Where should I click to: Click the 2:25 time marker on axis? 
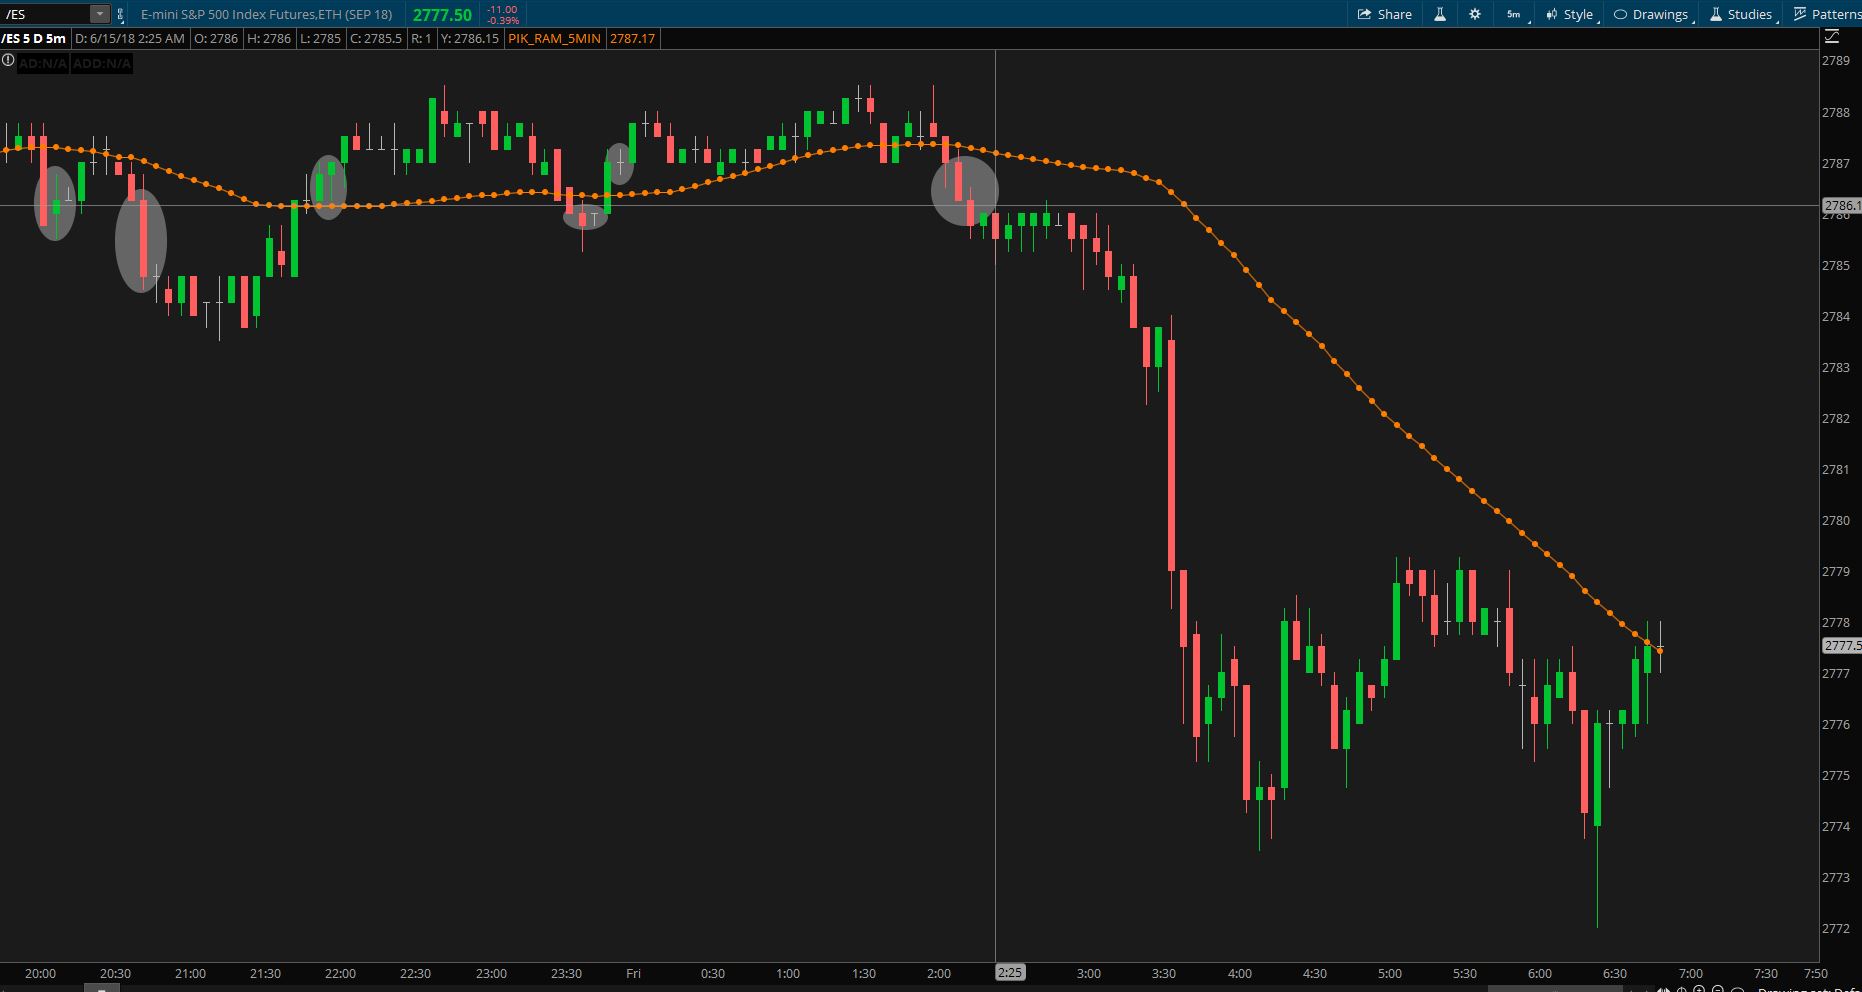1010,972
